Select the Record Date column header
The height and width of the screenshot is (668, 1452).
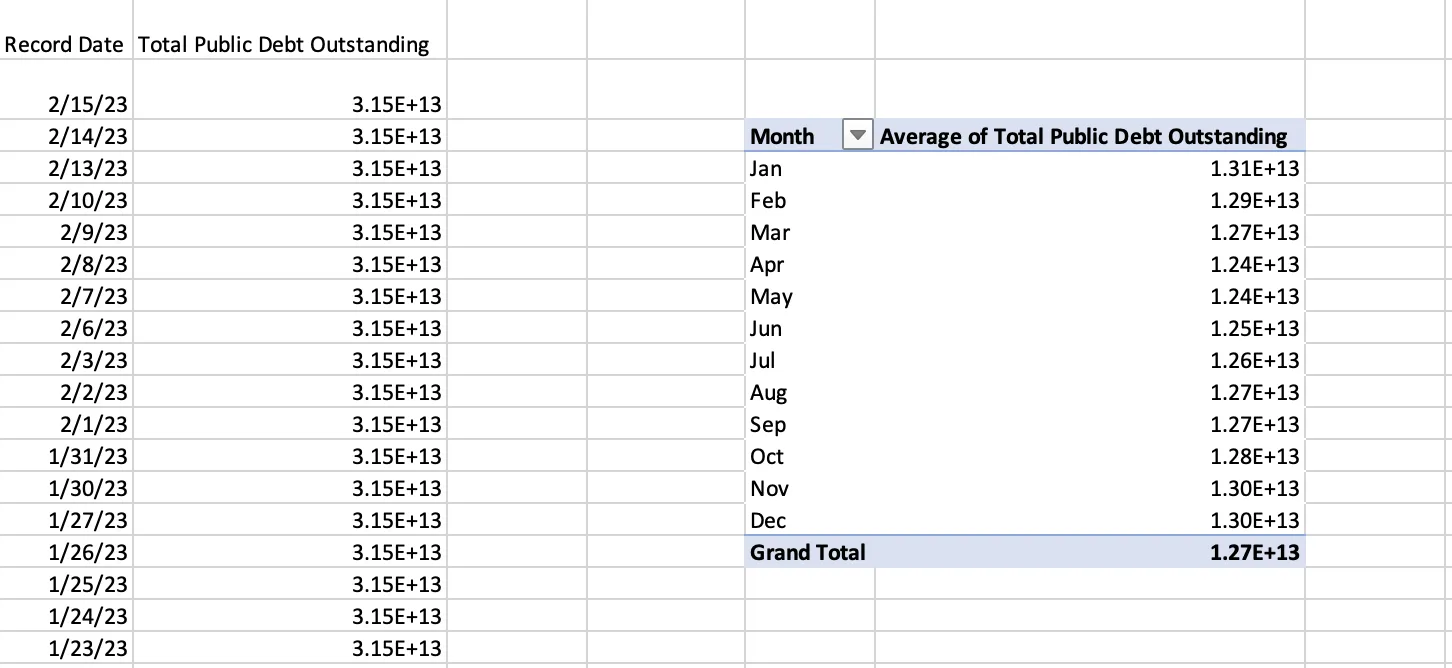[x=64, y=44]
